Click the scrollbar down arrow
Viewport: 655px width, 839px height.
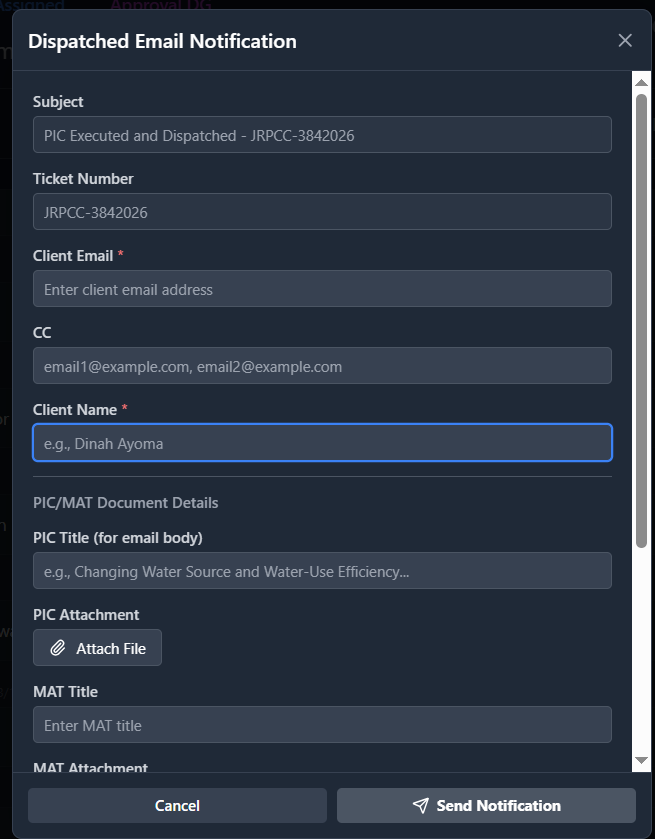641,761
